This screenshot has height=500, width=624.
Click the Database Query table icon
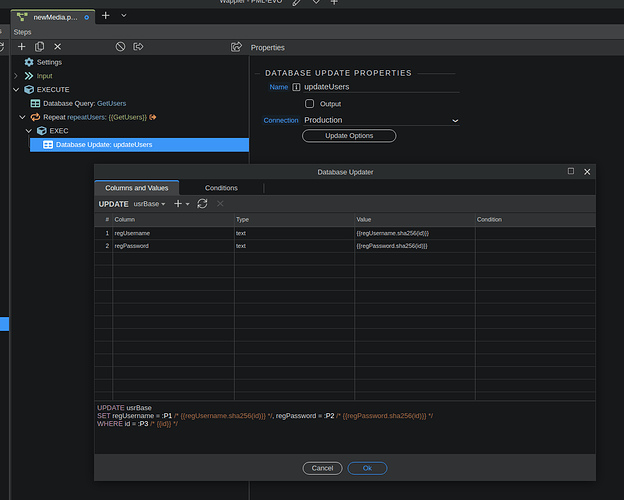click(35, 104)
